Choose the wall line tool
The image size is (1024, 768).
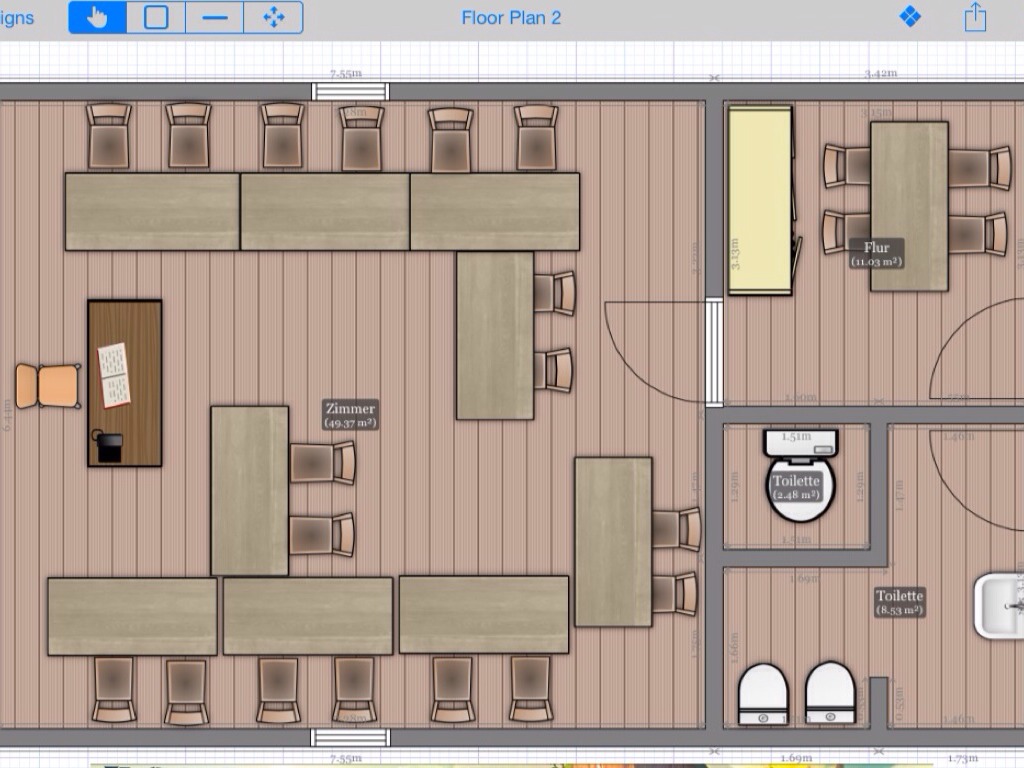pos(214,18)
